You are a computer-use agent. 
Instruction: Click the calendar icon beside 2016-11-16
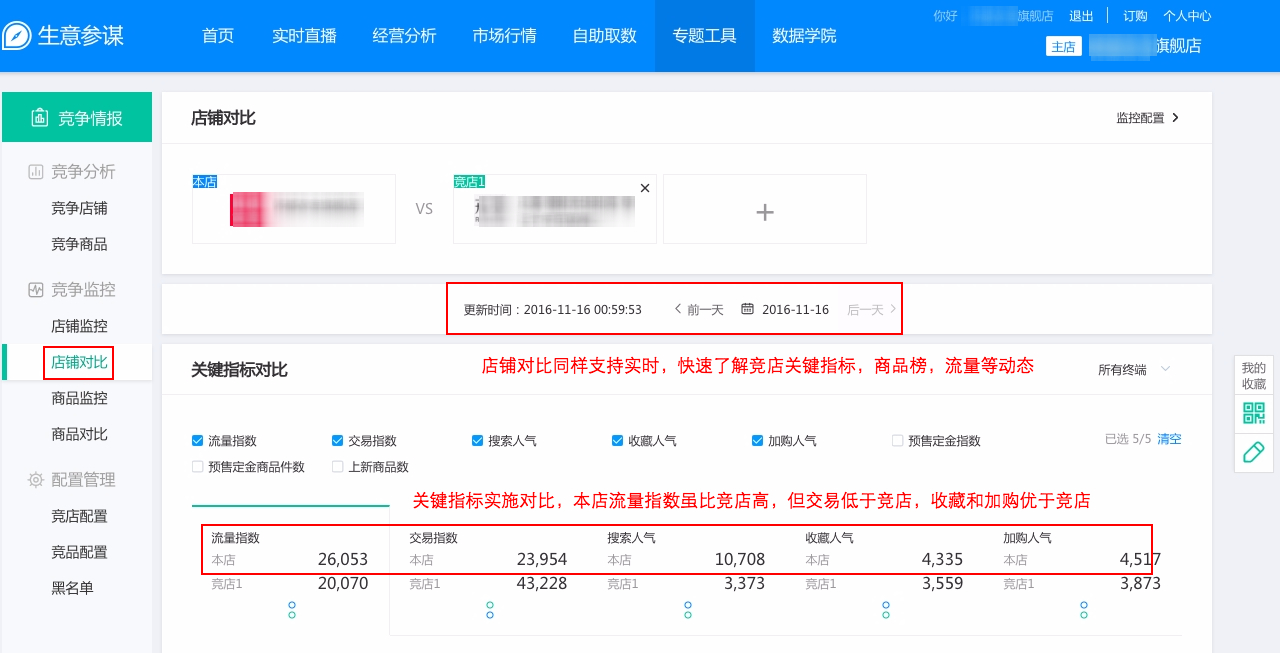(x=747, y=309)
